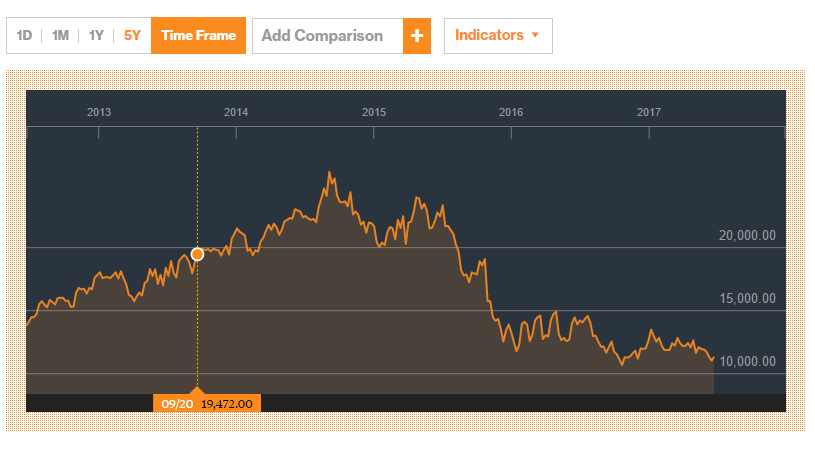Click the 09/20 date flag
815x464 pixels.
point(176,403)
